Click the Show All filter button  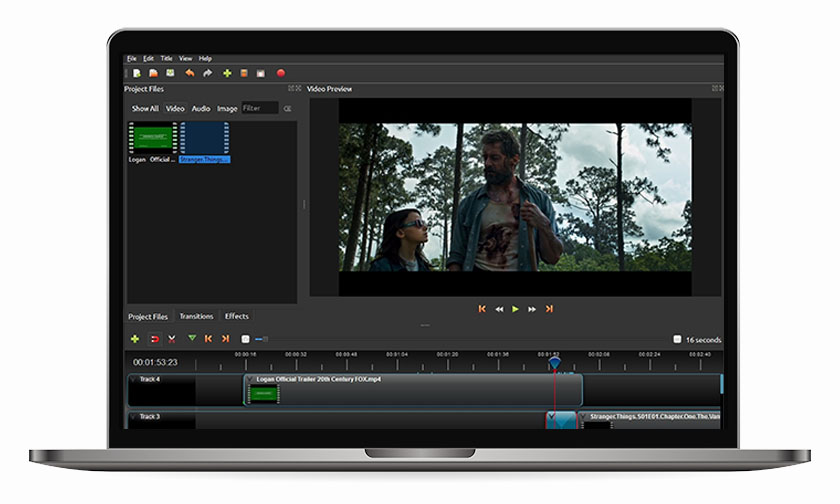pos(145,108)
